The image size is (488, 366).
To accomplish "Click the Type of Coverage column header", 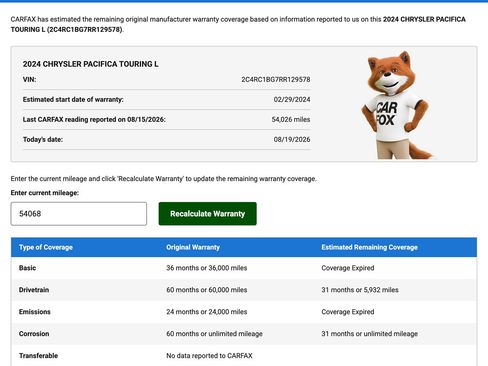I will (46, 247).
